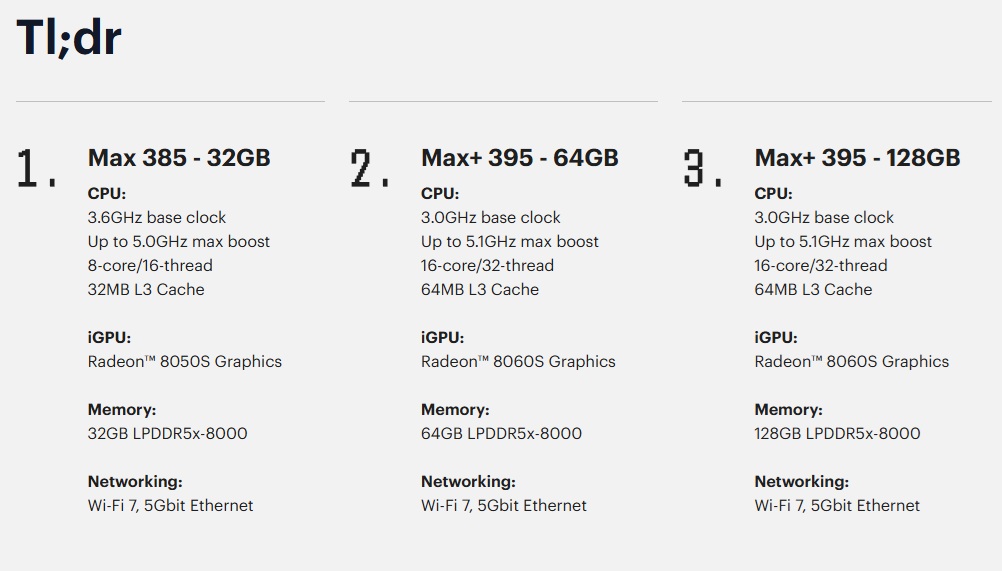Click the 8-core/16-thread spec line
This screenshot has width=1002, height=571.
pyautogui.click(x=150, y=266)
